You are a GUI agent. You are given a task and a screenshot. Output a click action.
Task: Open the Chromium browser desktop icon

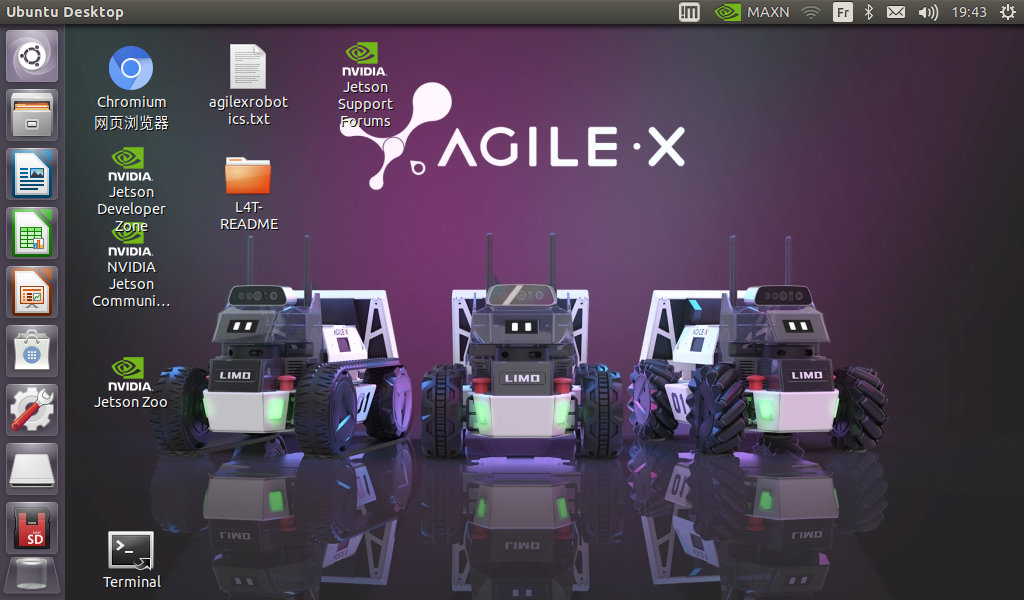coord(131,88)
